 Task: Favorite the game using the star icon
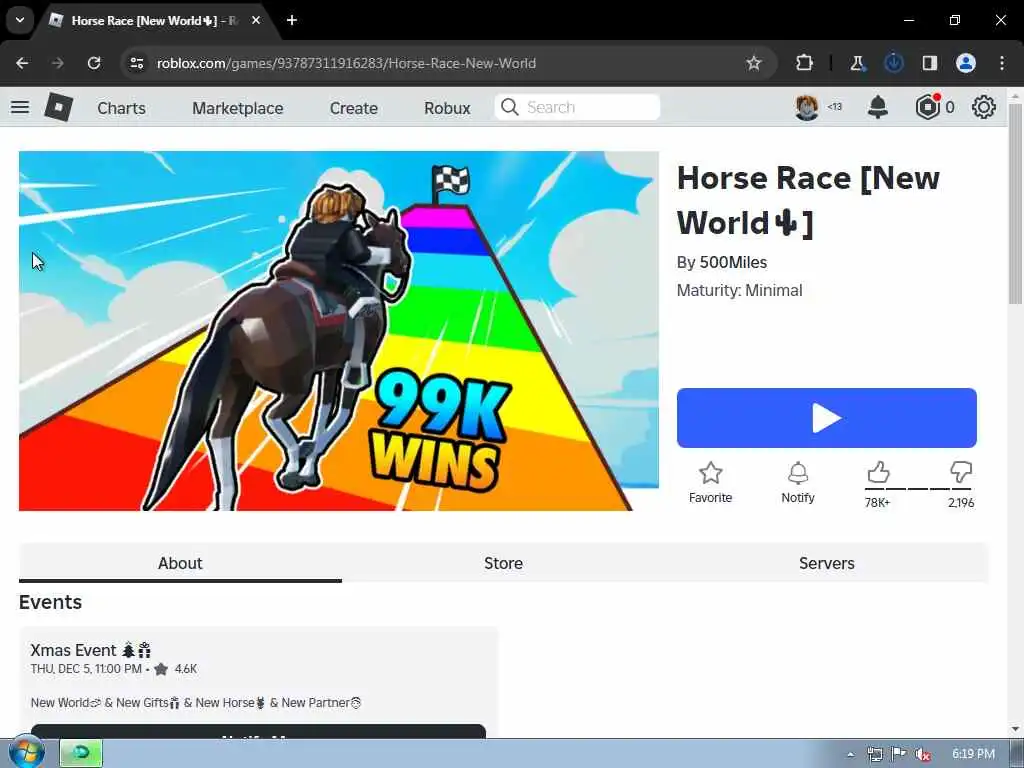click(x=711, y=473)
